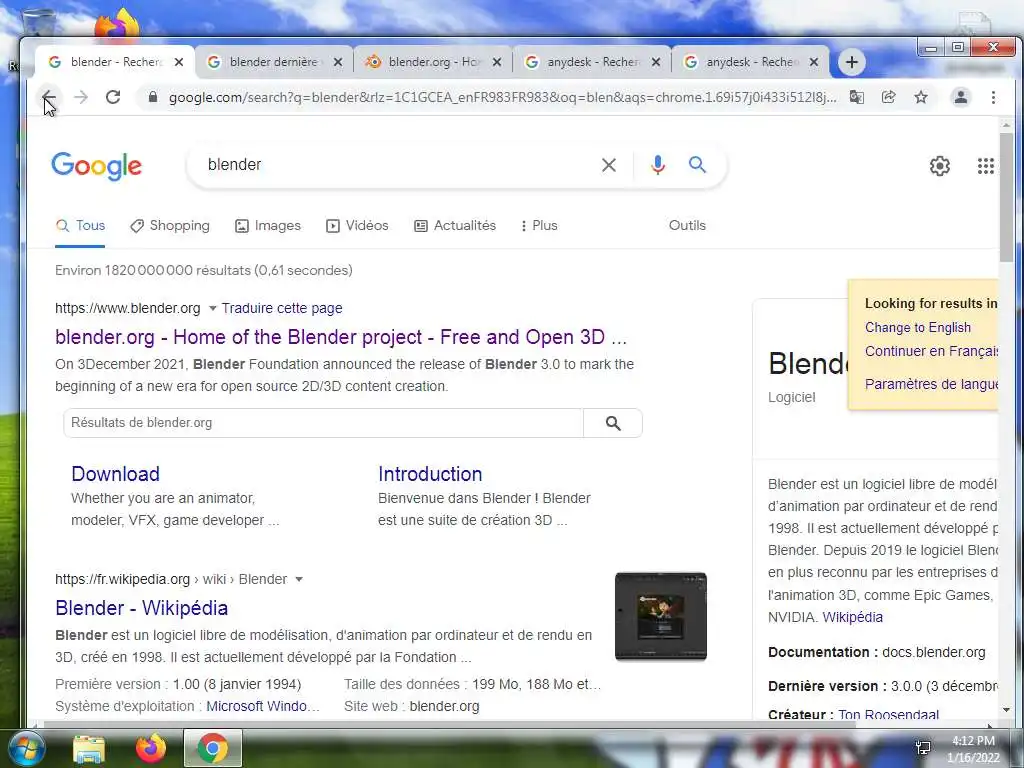The height and width of the screenshot is (768, 1024).
Task: Open Google settings gear
Action: pos(940,166)
